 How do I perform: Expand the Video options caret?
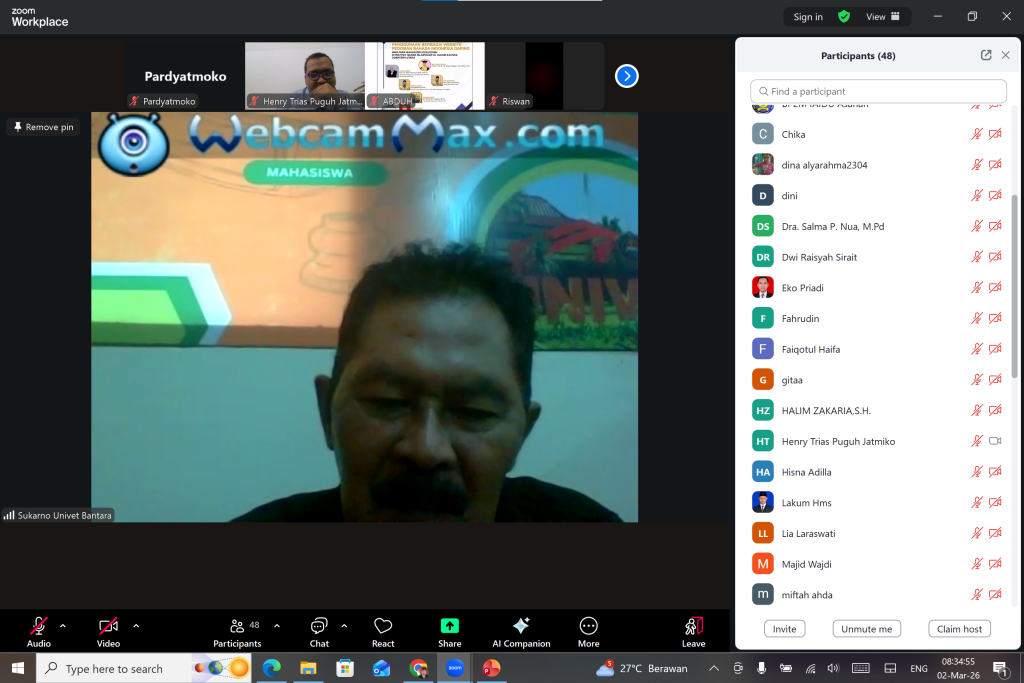136,626
